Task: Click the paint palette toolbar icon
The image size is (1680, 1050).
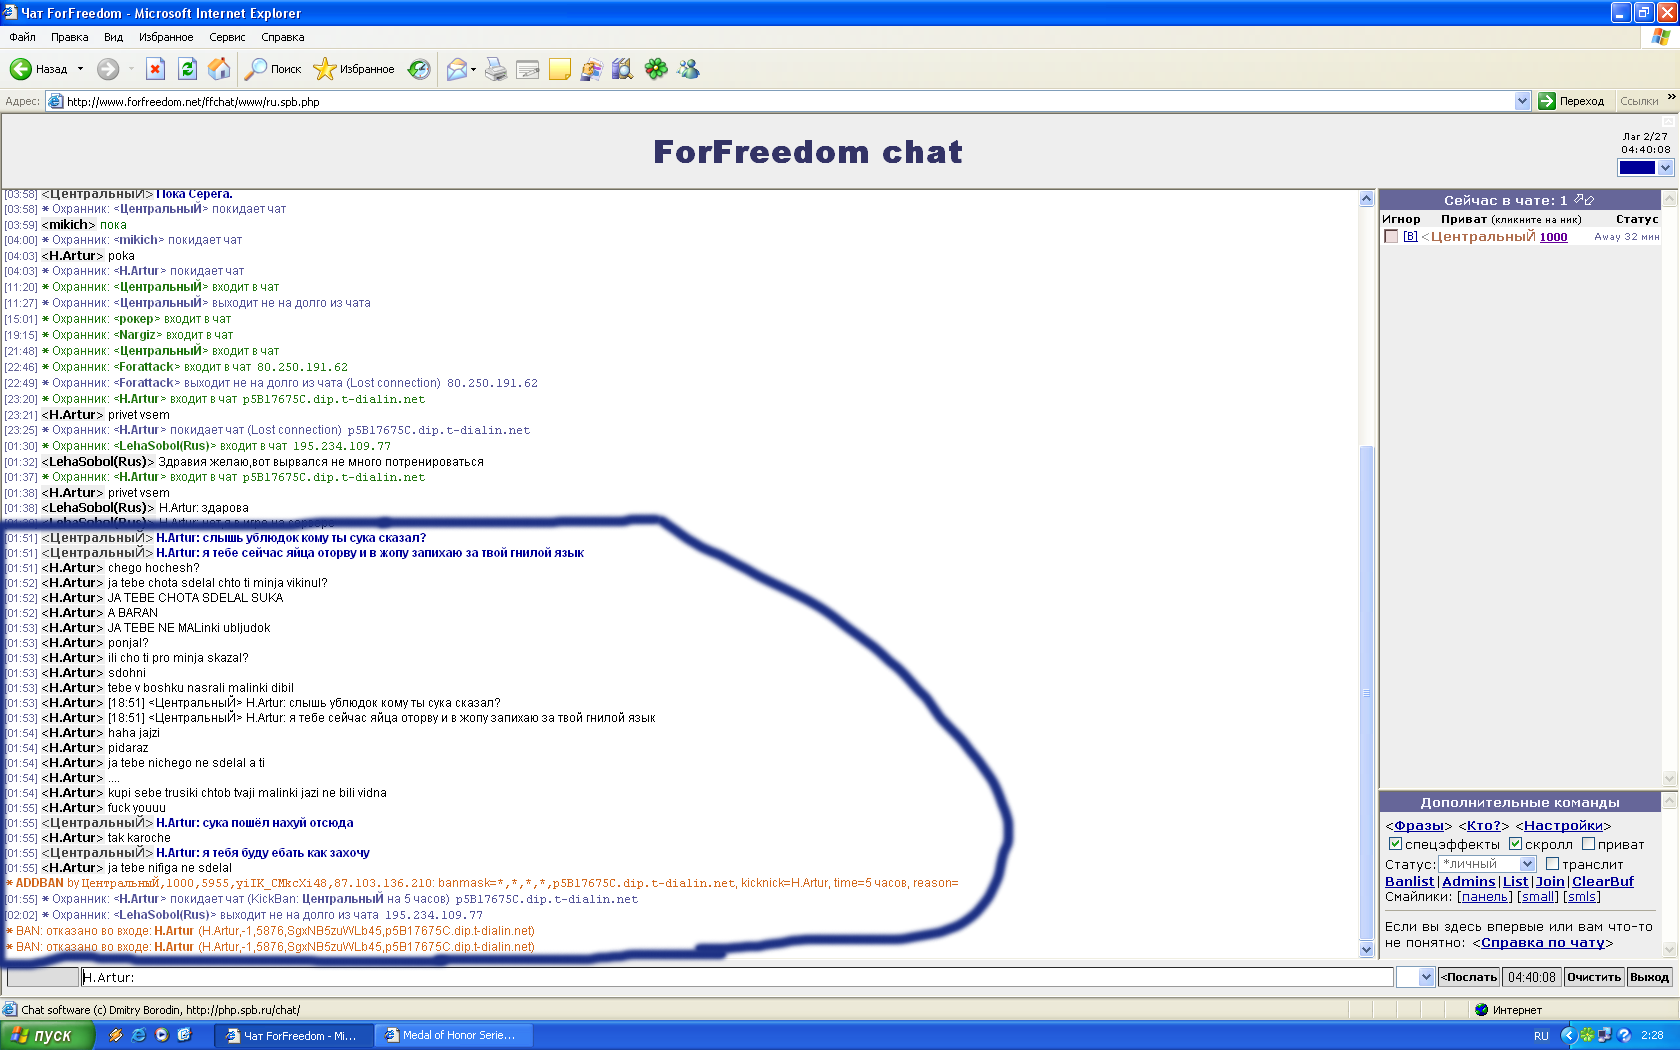Action: pyautogui.click(x=592, y=69)
